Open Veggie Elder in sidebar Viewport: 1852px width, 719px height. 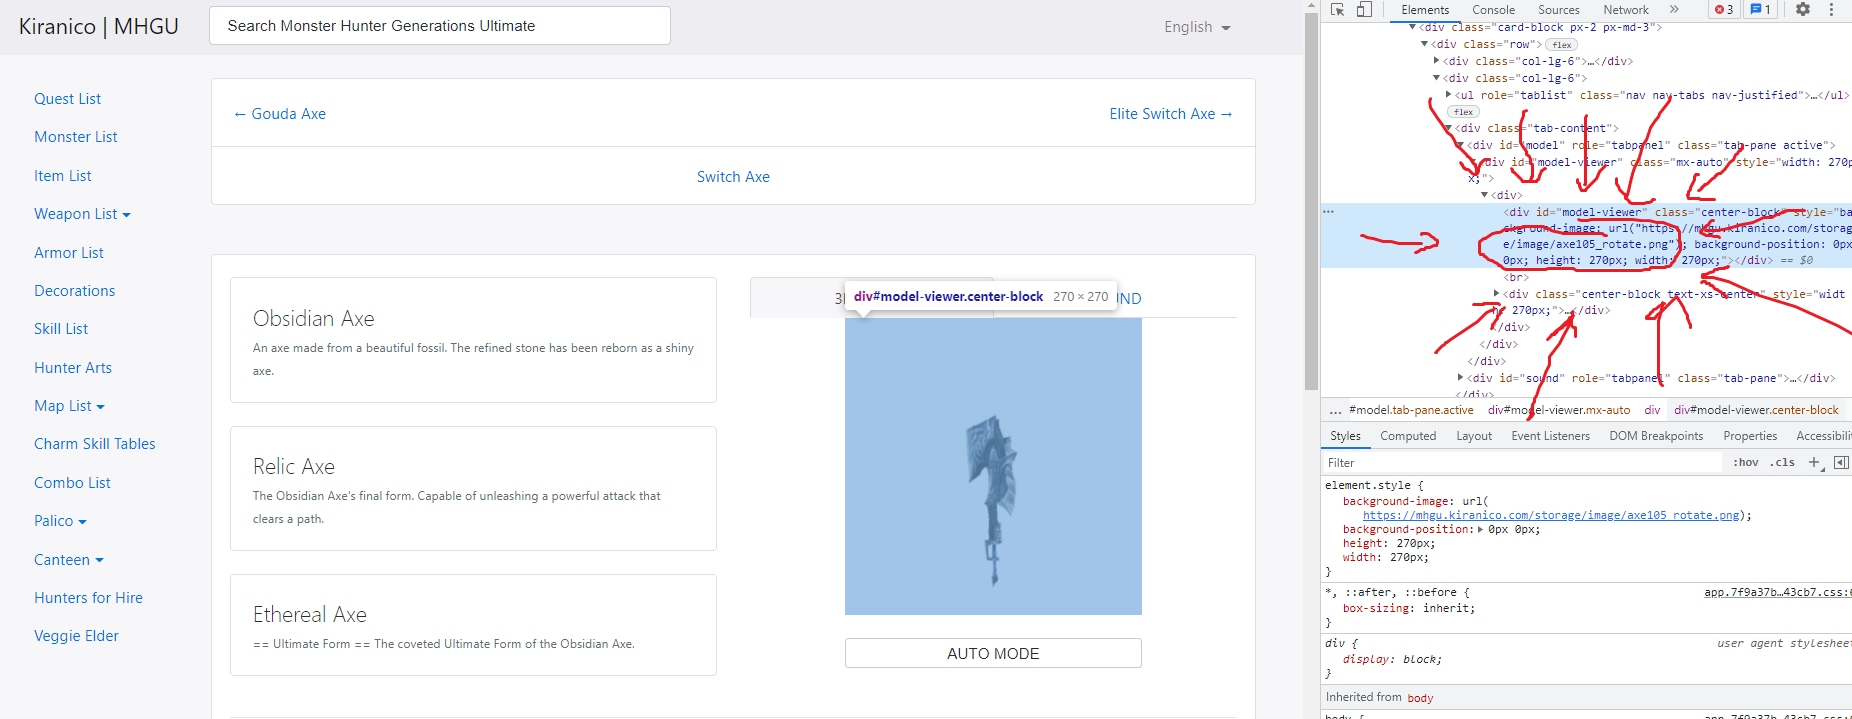pos(76,636)
